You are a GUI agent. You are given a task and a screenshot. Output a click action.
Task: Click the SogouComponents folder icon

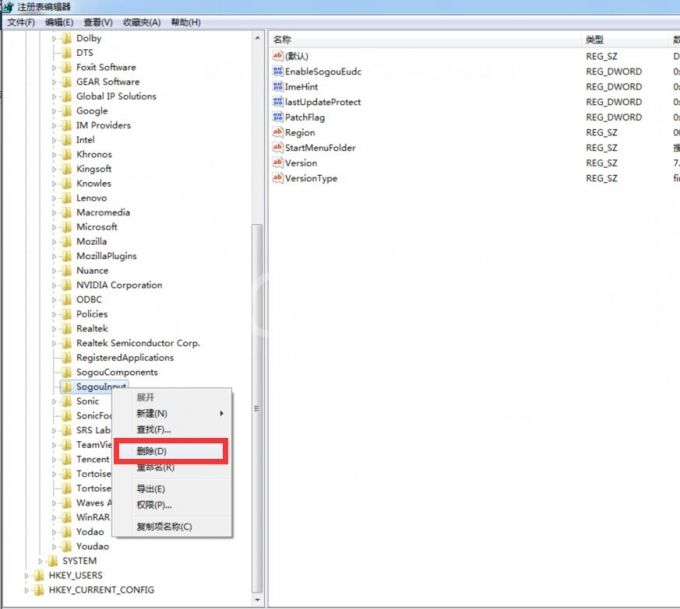(x=66, y=372)
